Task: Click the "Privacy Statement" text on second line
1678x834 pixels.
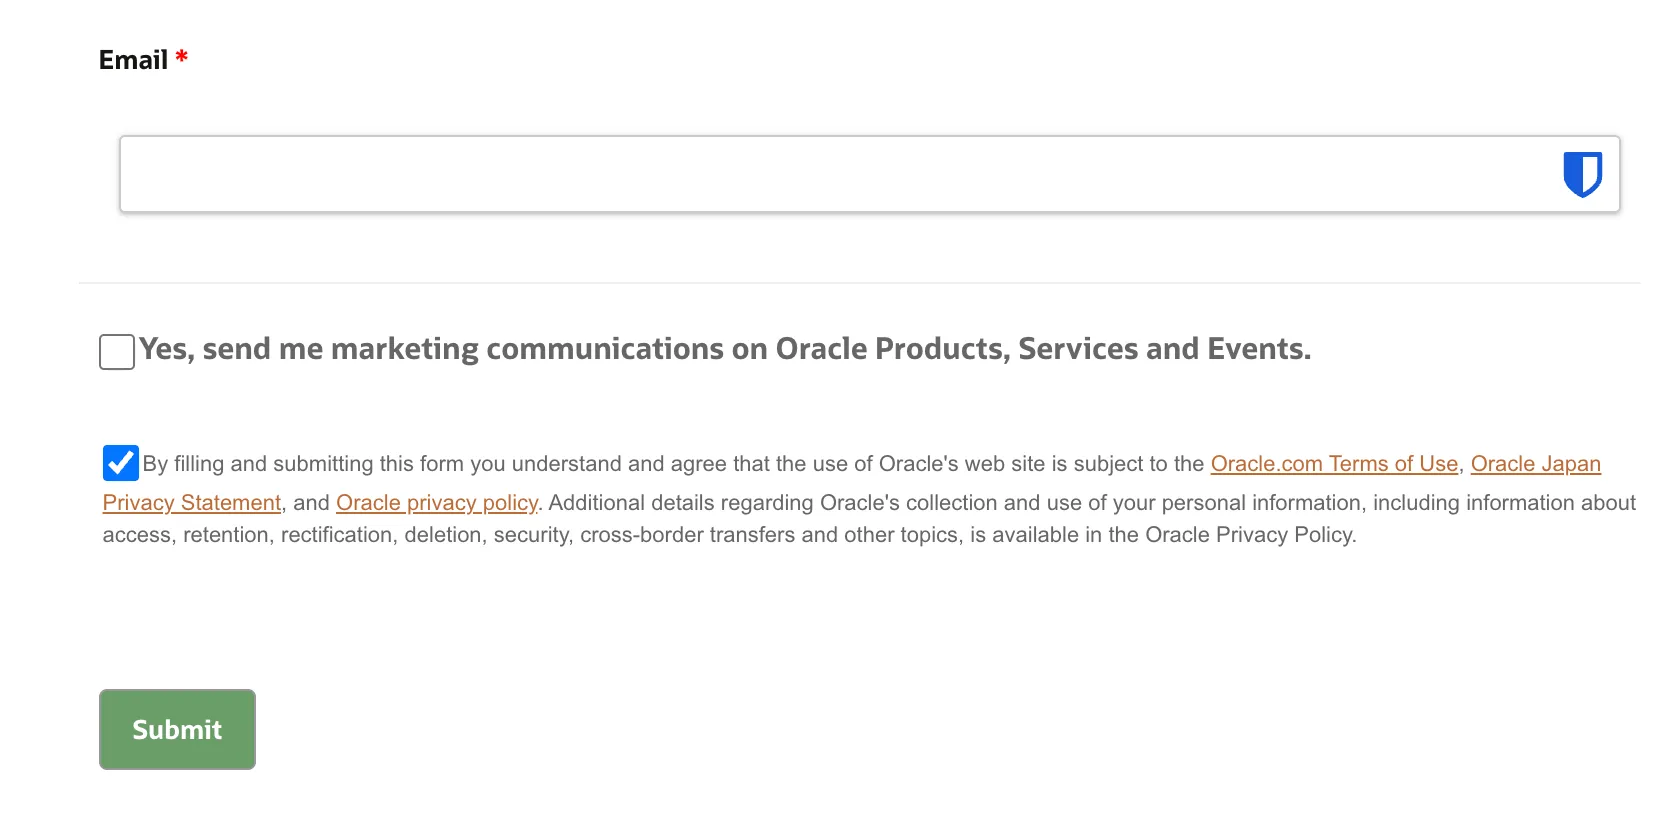Action: coord(191,503)
